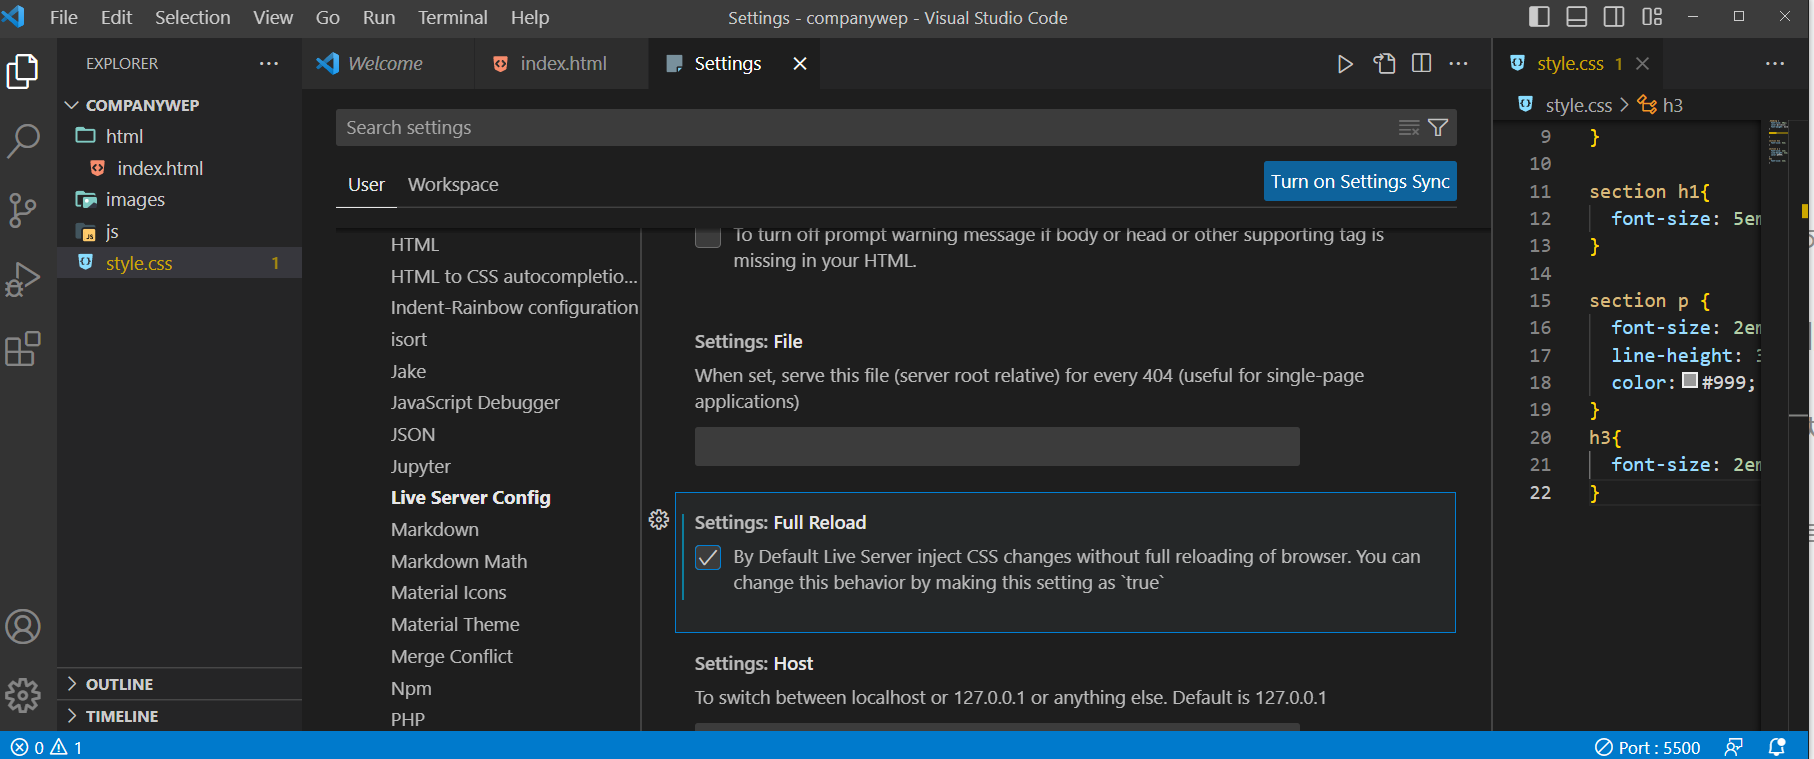Open Explorer Views and More Actions ellipsis
This screenshot has height=759, width=1814.
coord(269,63)
